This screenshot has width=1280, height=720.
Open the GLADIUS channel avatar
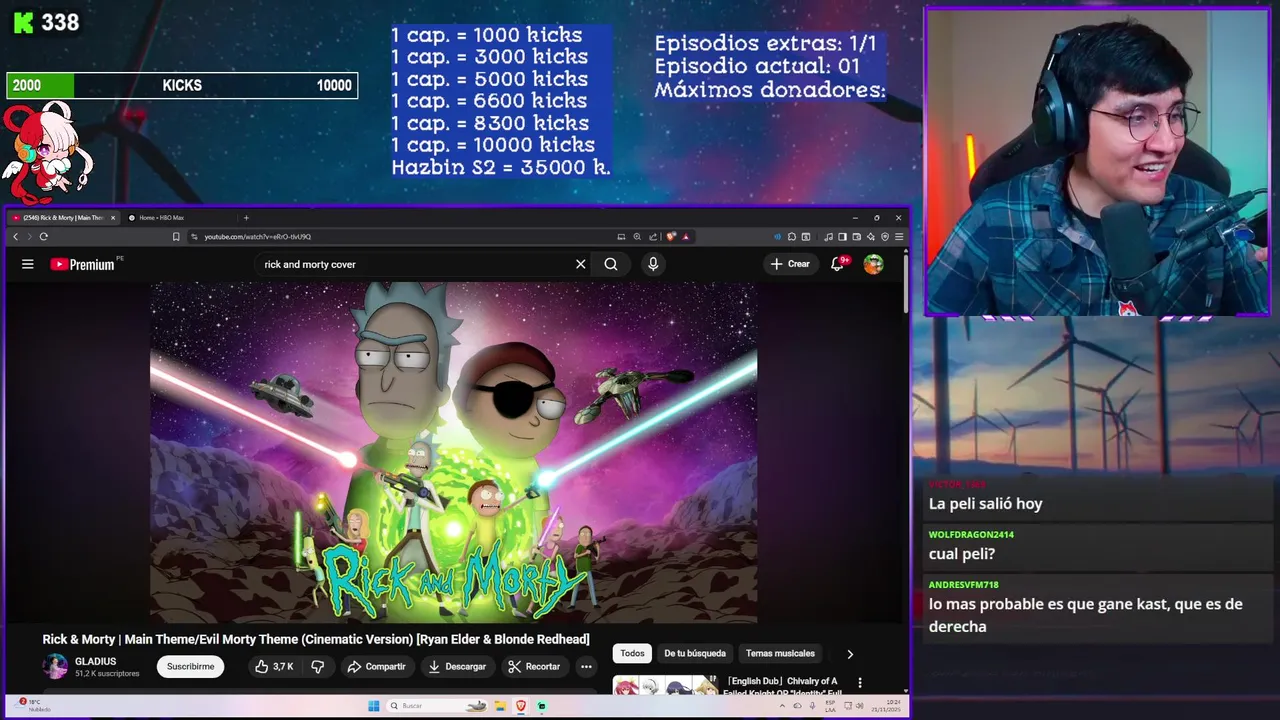click(55, 666)
